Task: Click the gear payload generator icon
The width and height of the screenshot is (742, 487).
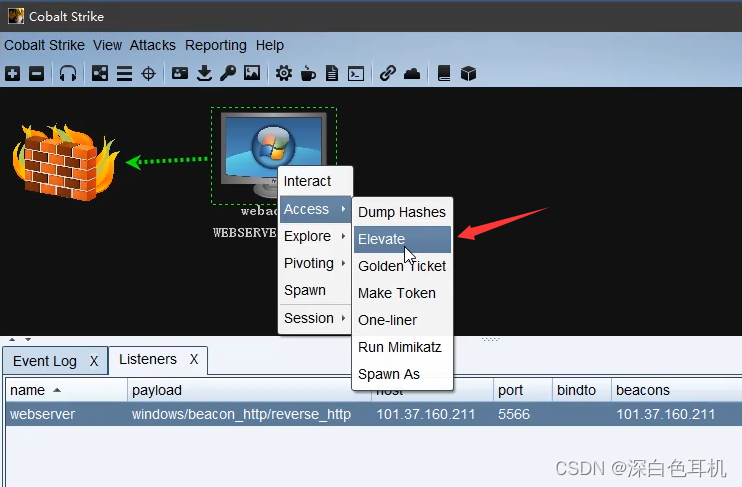Action: click(284, 73)
